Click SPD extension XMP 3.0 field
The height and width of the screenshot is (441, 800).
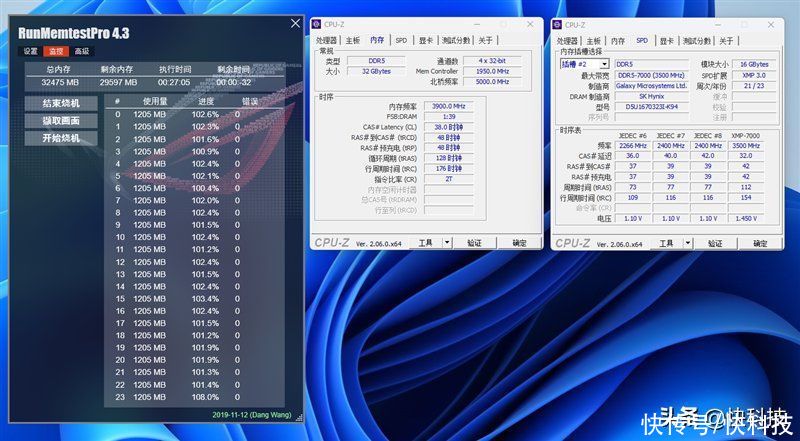754,75
